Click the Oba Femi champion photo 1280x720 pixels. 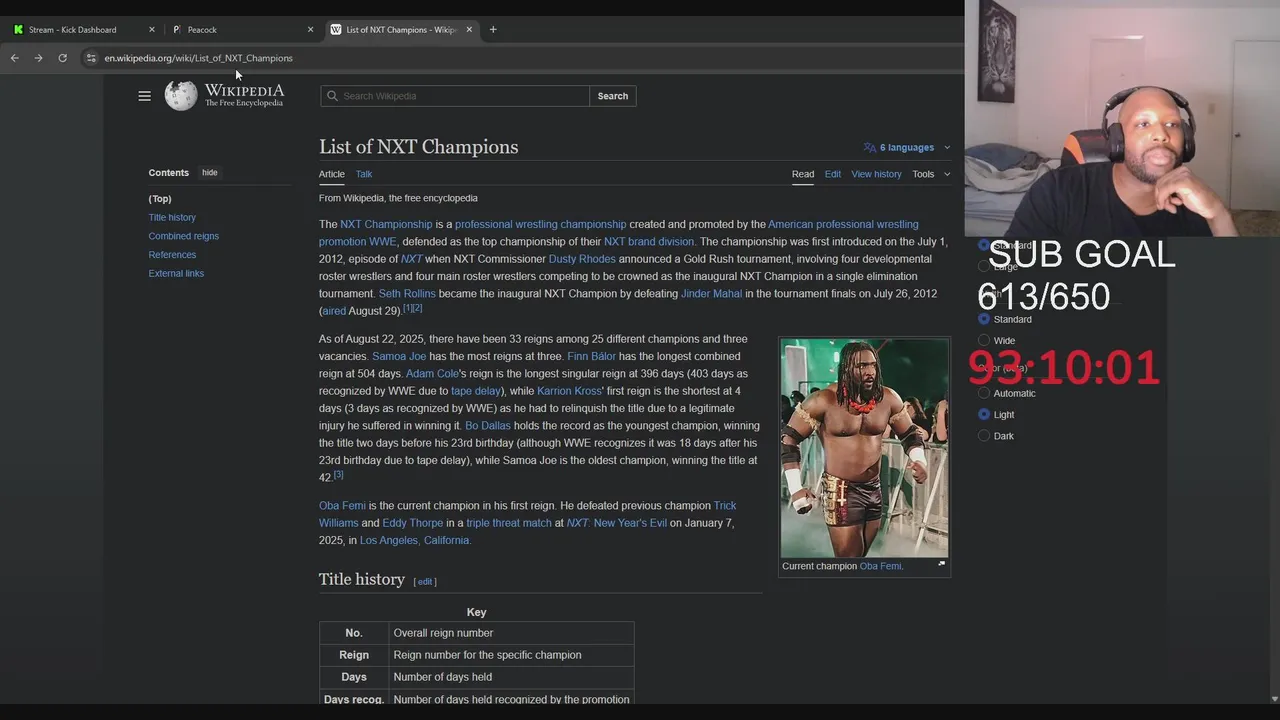point(864,447)
